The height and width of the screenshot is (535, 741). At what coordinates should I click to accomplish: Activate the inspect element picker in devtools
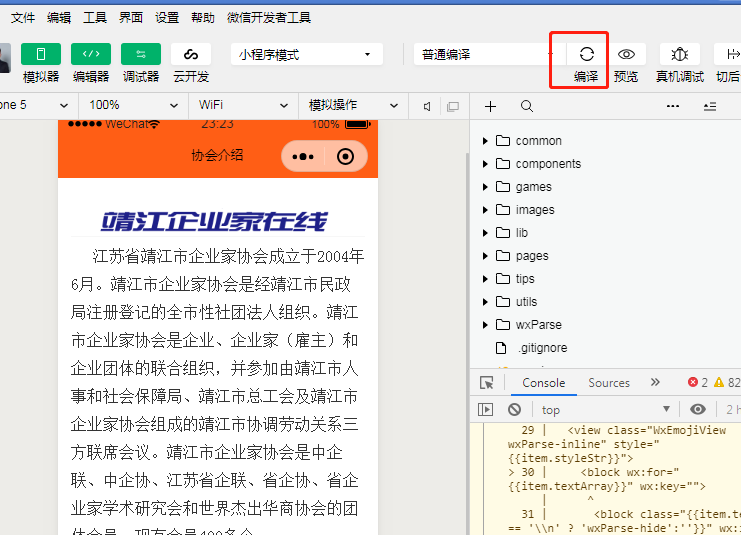487,383
